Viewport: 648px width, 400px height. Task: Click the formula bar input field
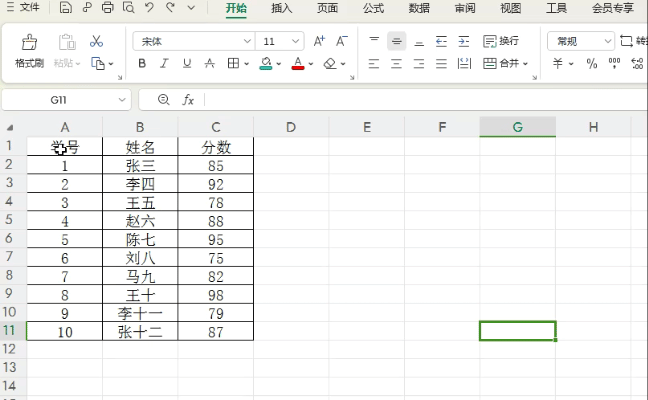tap(426, 100)
